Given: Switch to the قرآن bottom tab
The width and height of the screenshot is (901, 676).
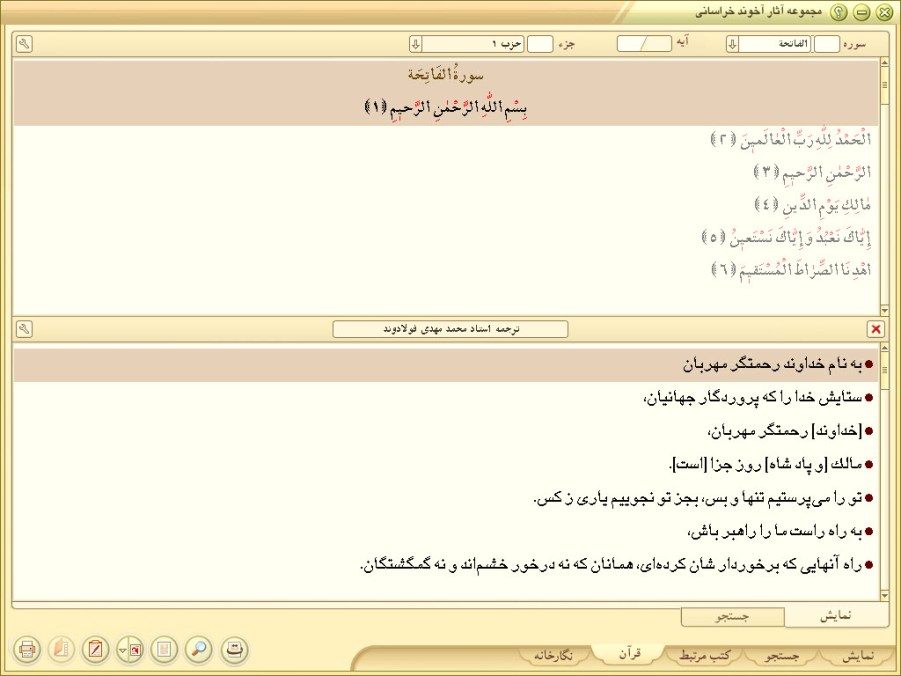Looking at the screenshot, I should pos(629,654).
